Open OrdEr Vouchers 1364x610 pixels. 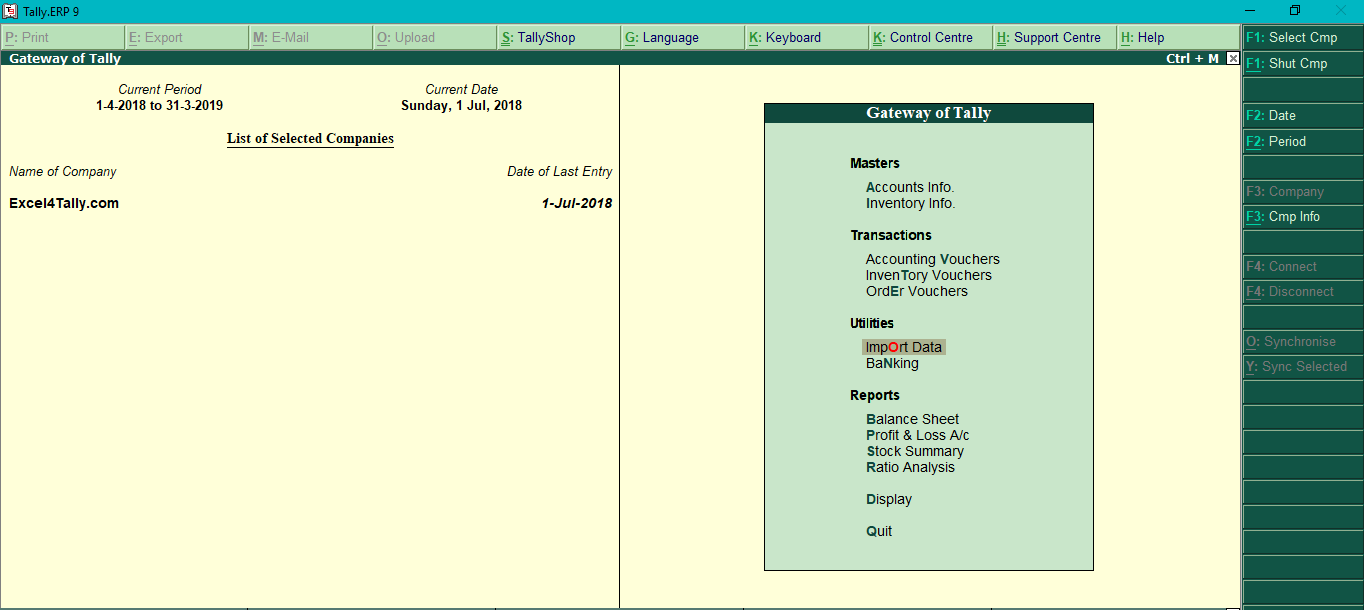click(x=917, y=291)
